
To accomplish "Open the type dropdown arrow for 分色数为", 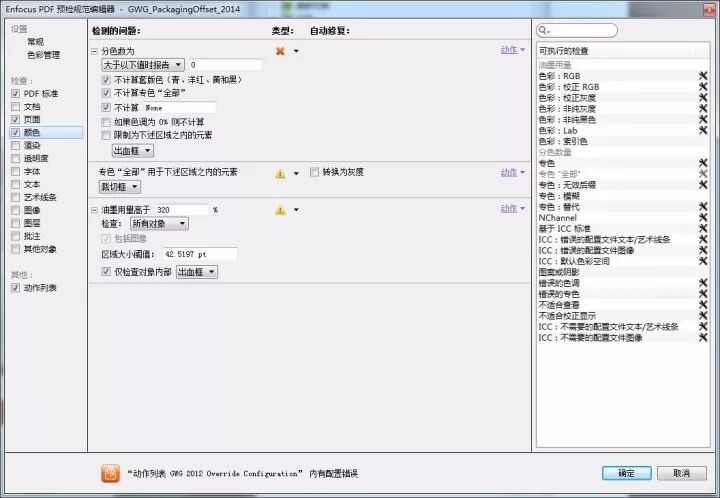I will pos(296,51).
